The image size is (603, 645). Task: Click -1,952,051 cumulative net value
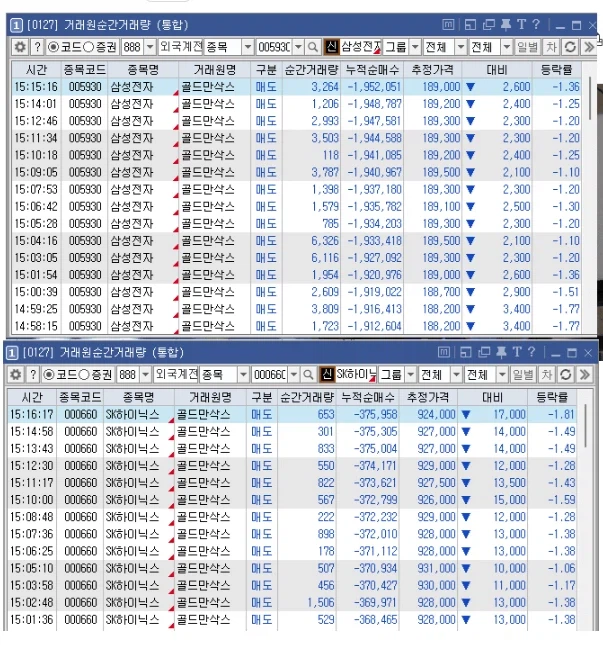[x=374, y=87]
